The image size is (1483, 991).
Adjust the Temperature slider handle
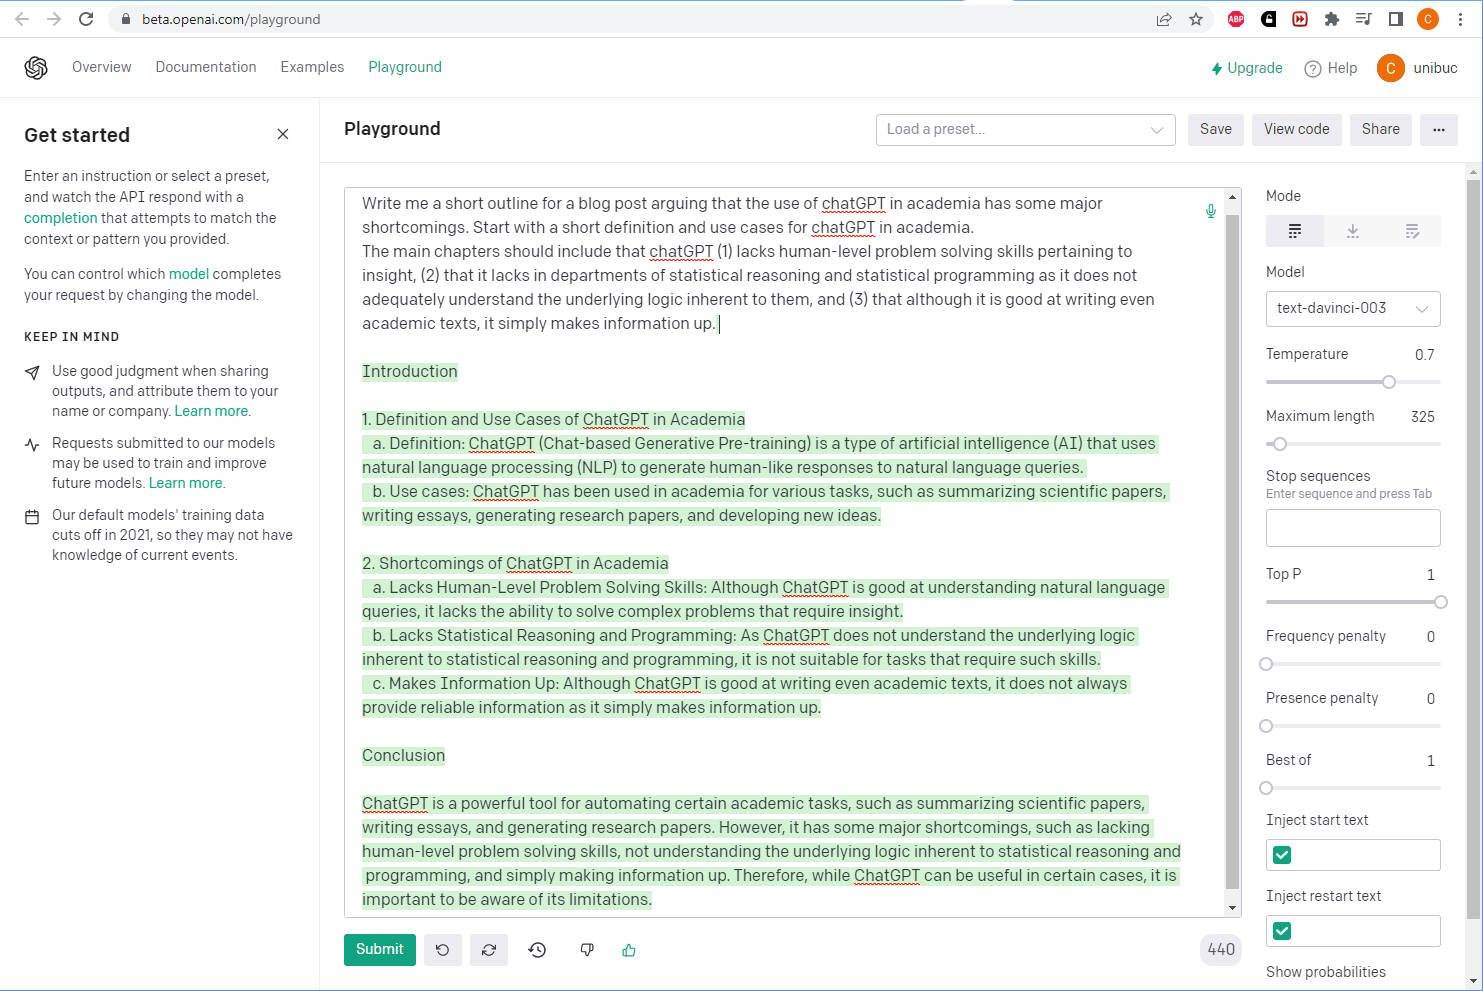(1388, 382)
